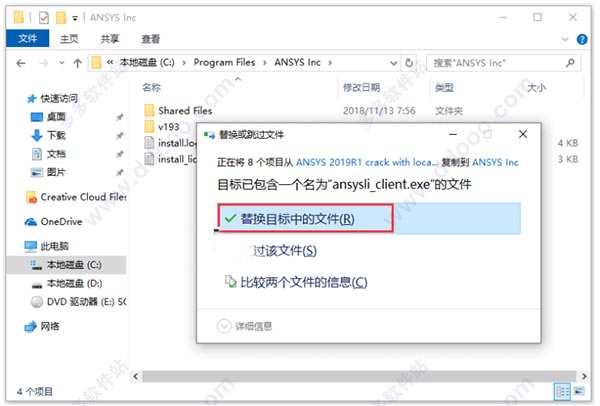Go up one folder level
The image size is (600, 406).
click(78, 63)
